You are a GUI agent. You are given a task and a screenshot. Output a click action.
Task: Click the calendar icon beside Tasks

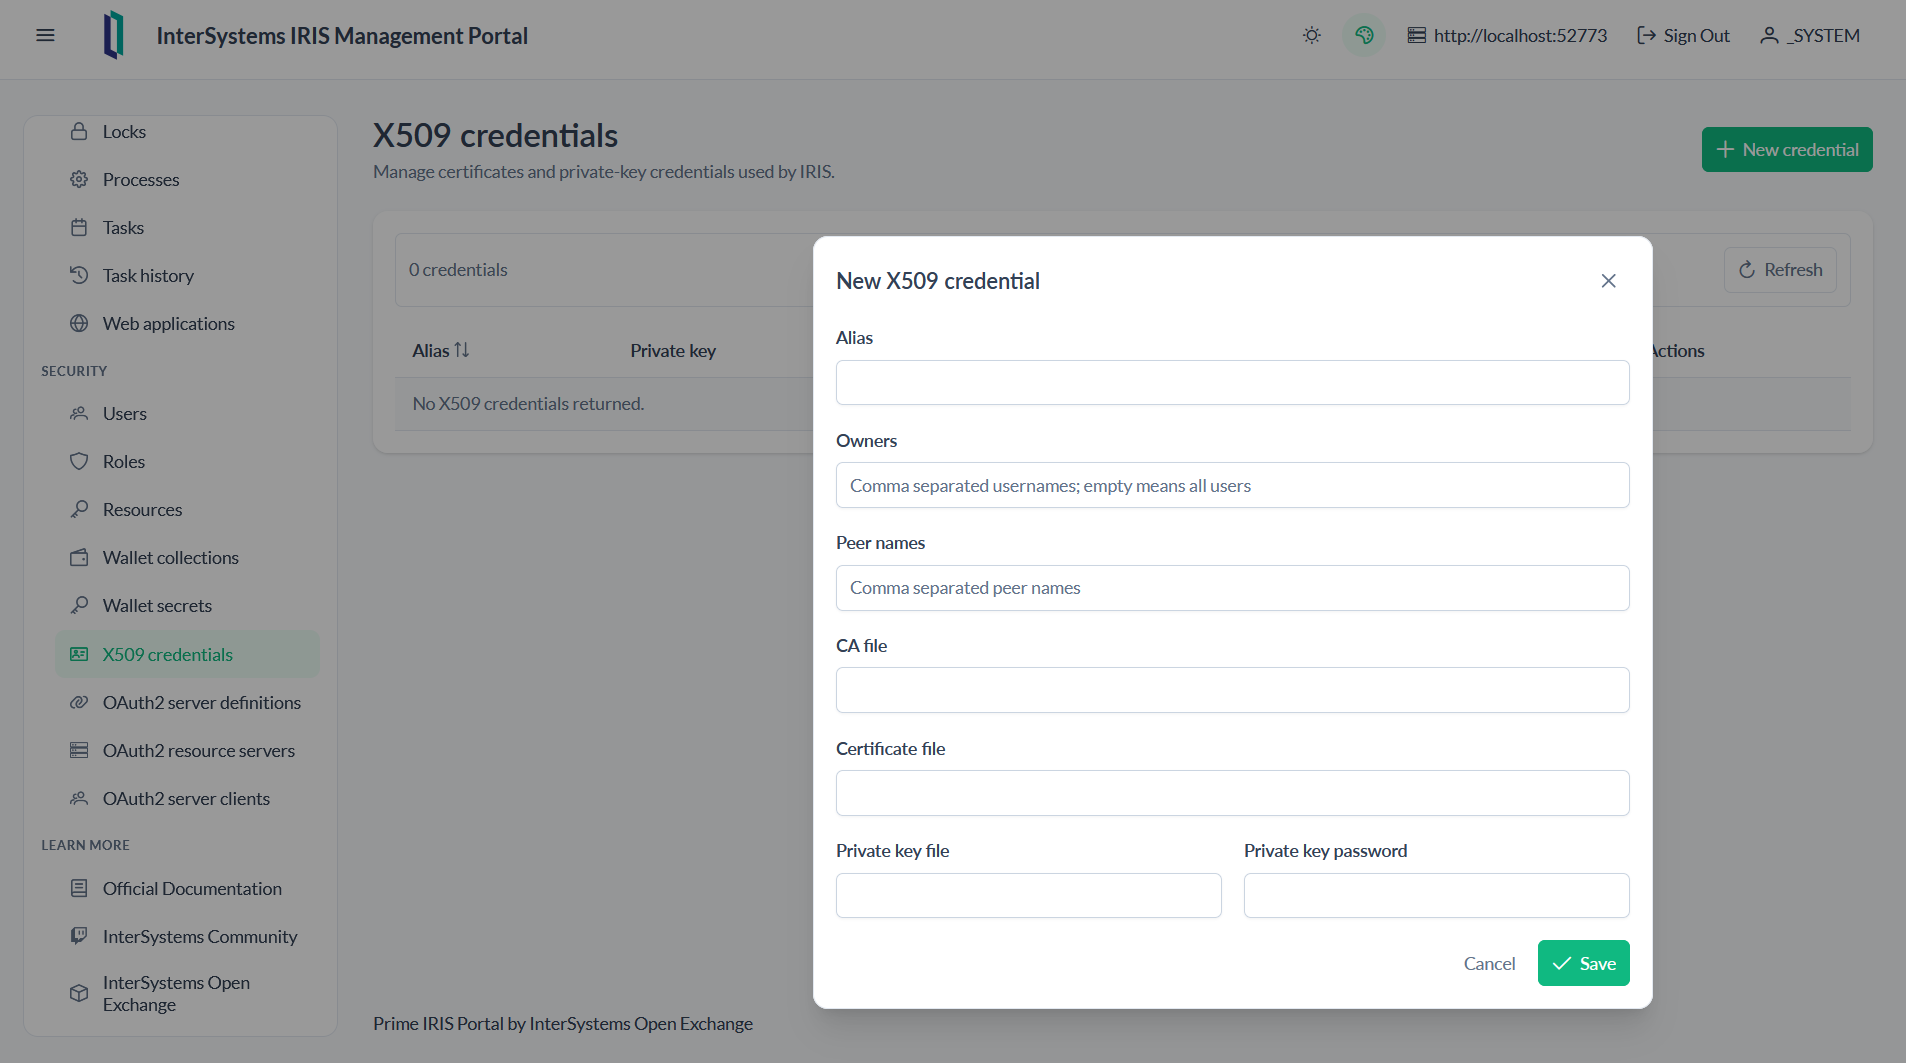[x=79, y=227]
